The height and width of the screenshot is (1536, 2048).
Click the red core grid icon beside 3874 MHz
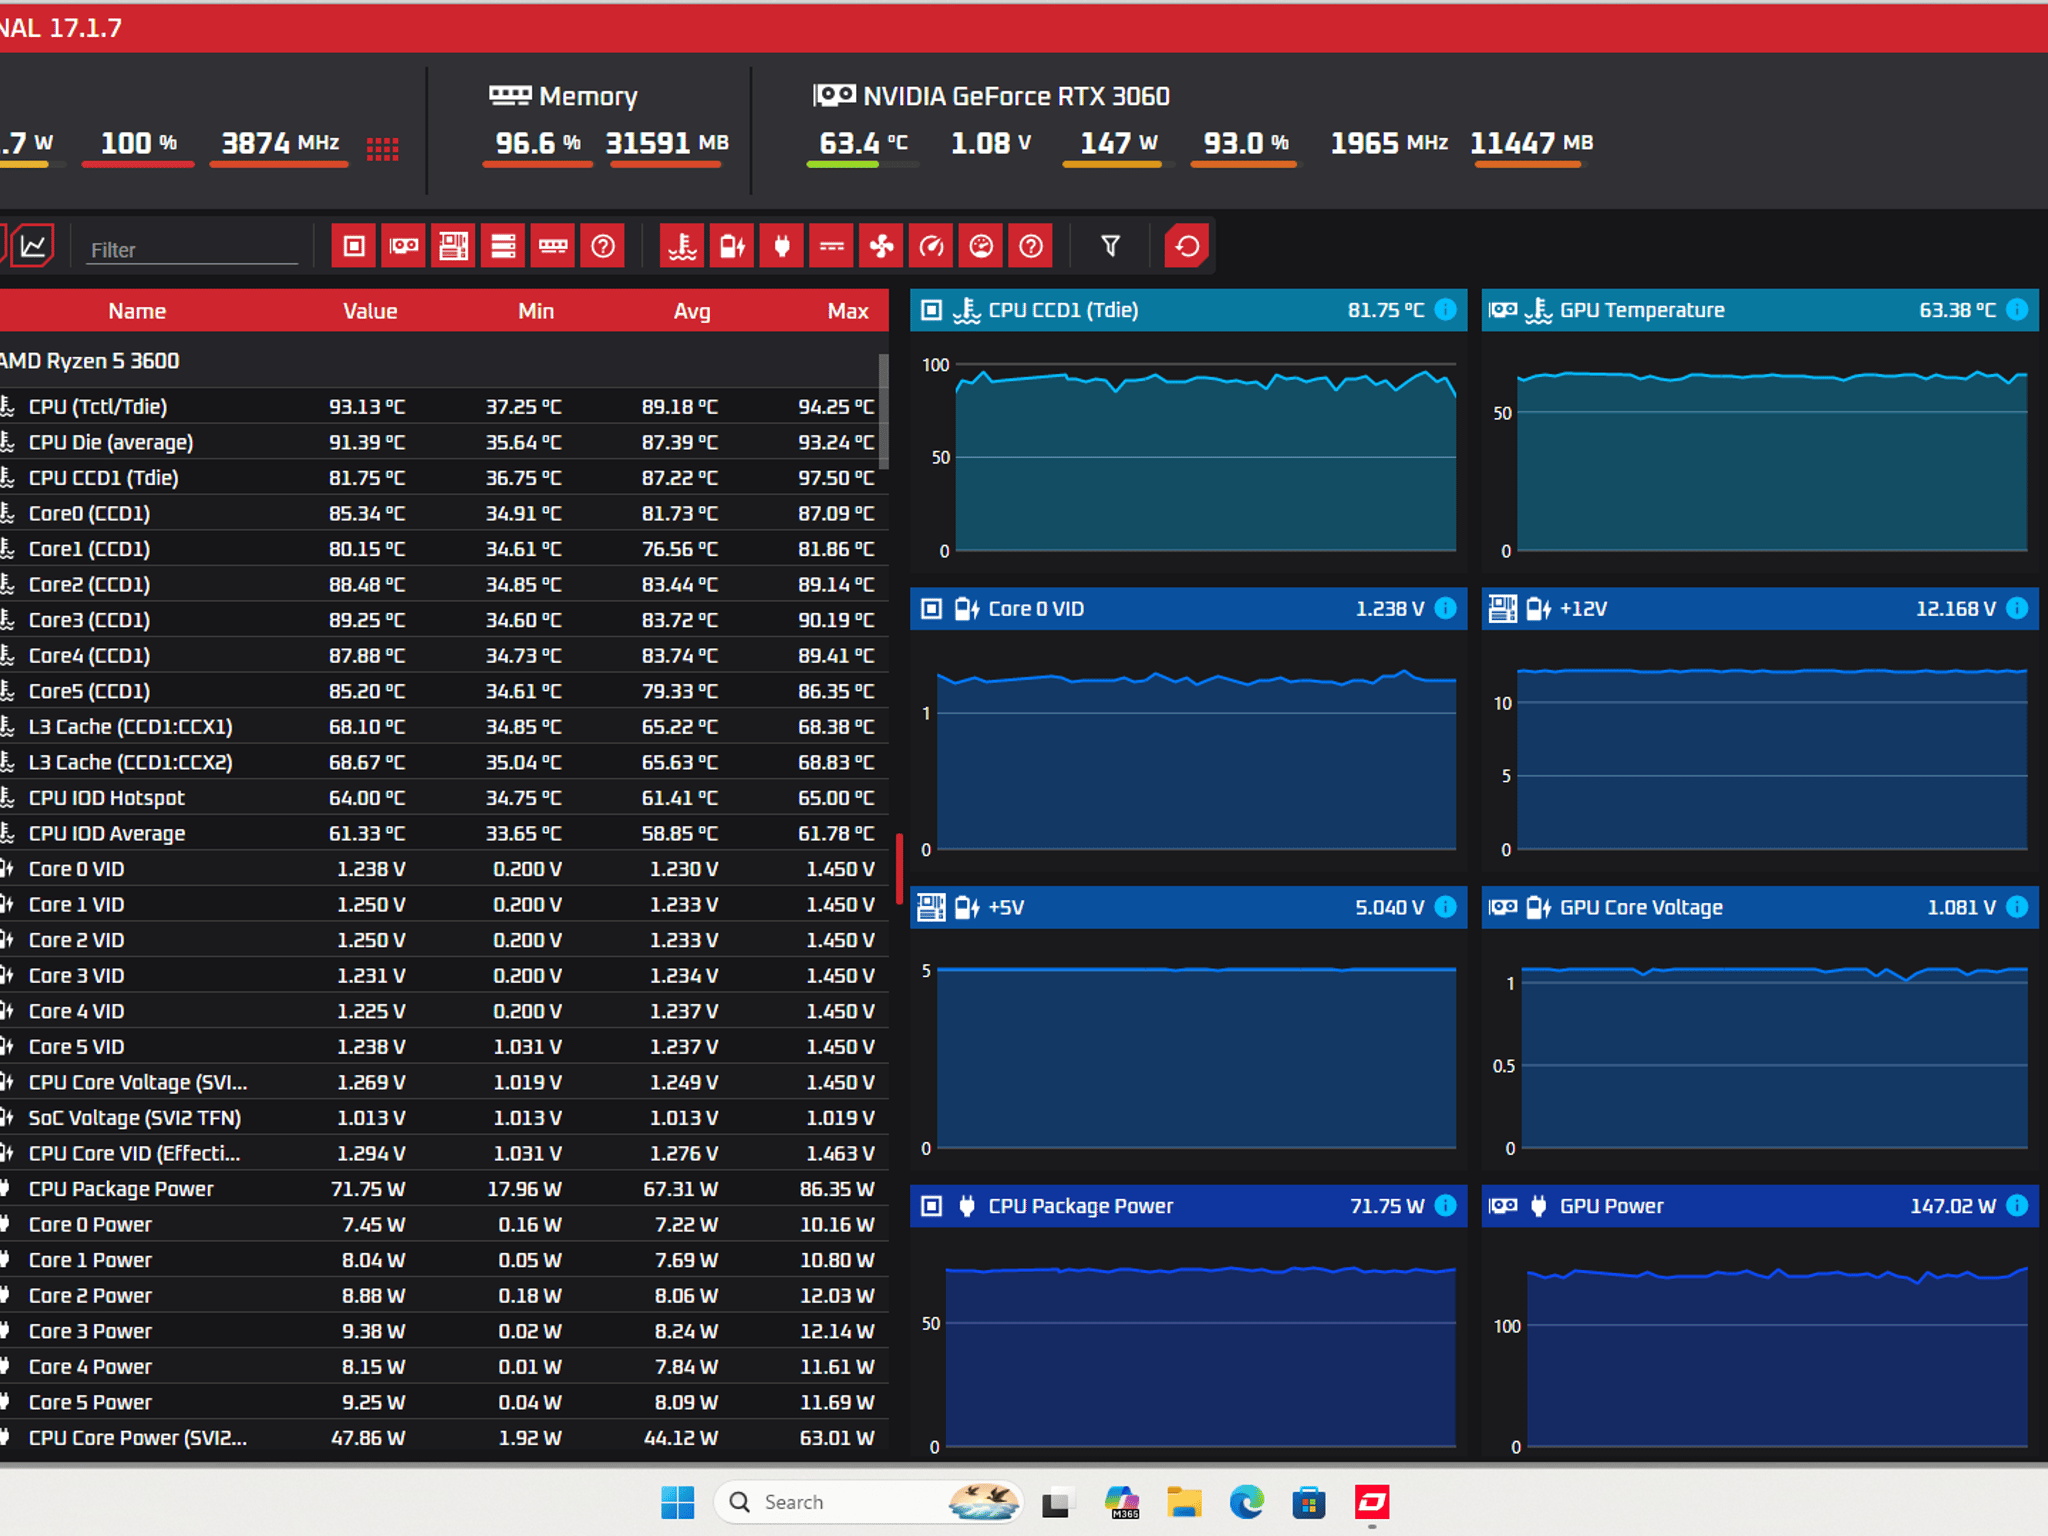click(x=382, y=149)
